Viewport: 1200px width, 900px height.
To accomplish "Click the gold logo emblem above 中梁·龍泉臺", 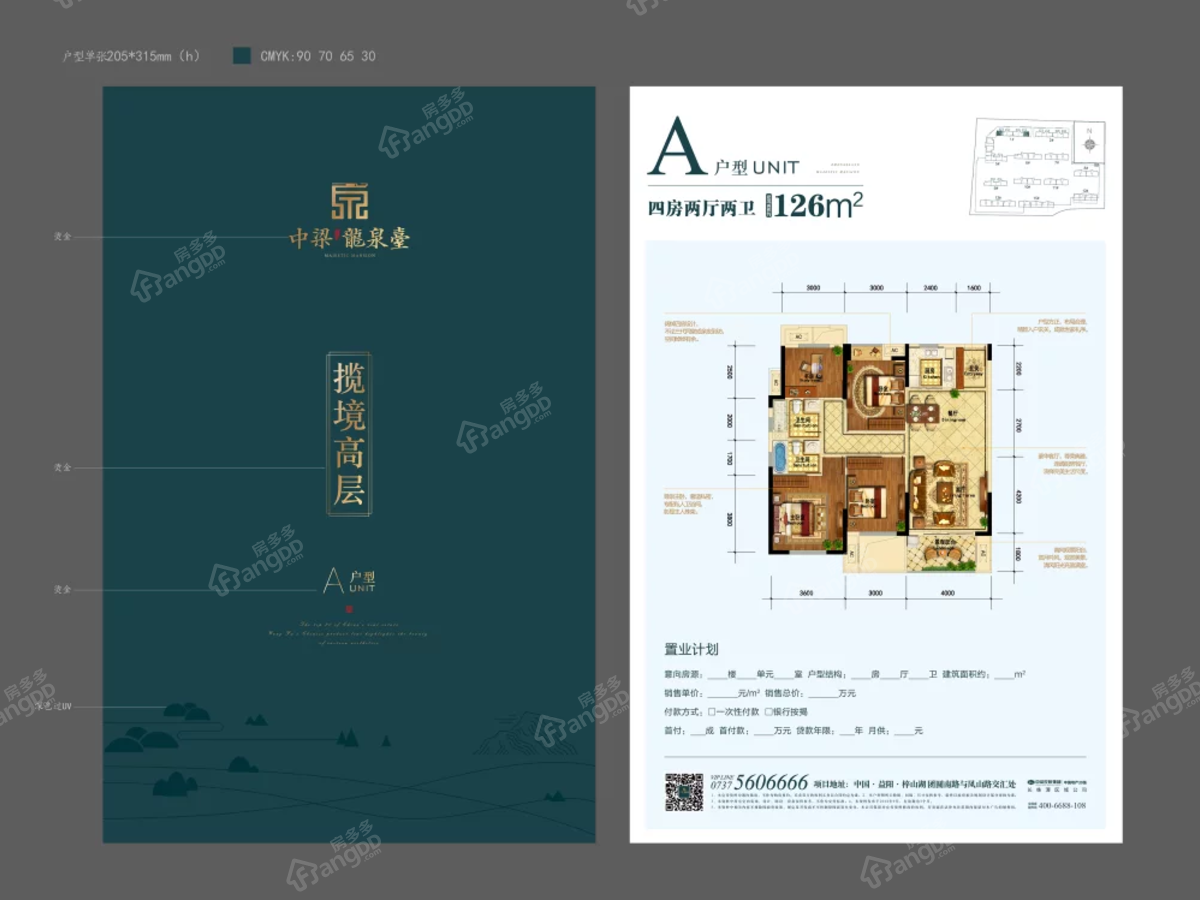I will click(x=350, y=201).
